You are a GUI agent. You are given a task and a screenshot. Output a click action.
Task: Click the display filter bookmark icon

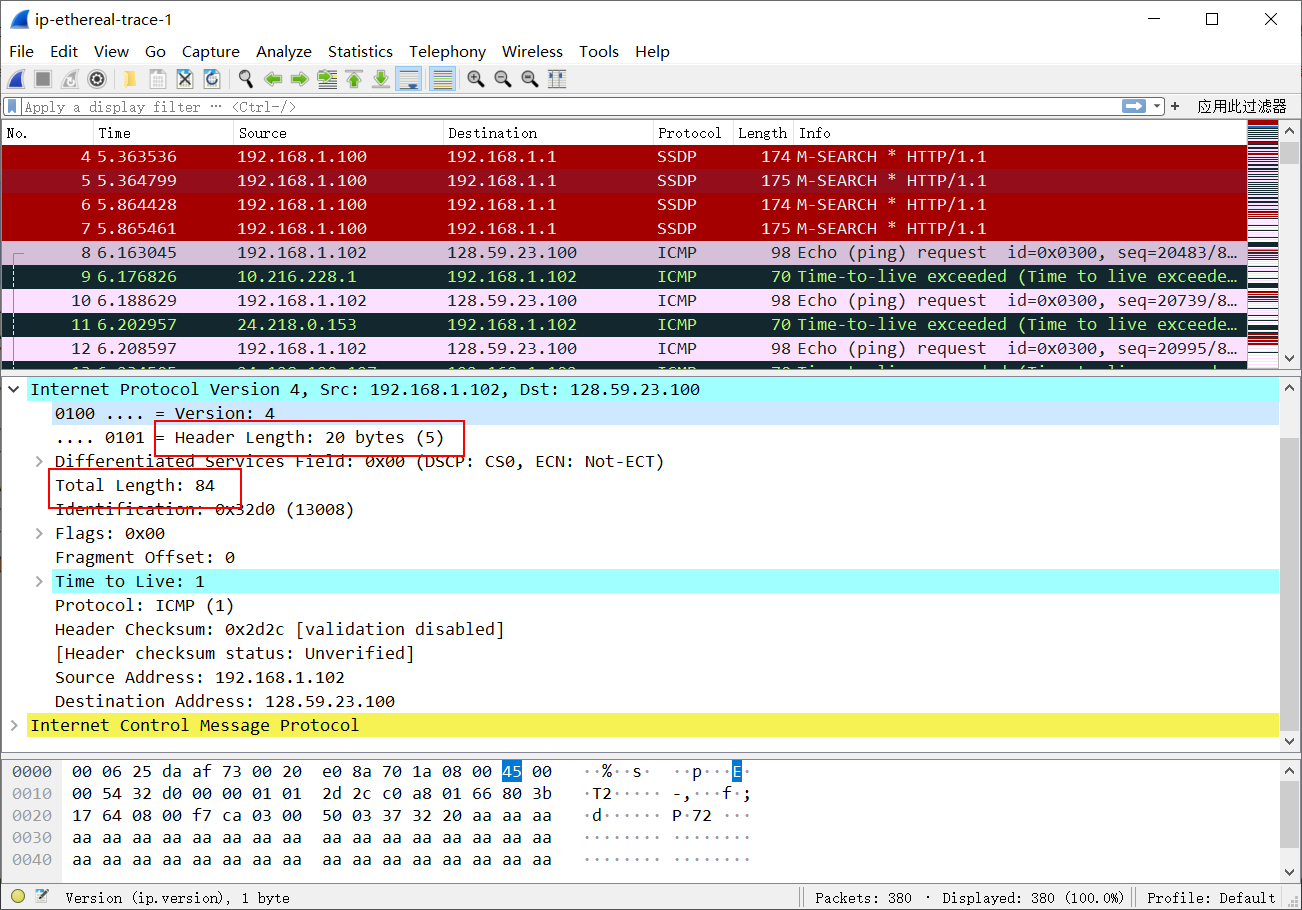tap(12, 106)
